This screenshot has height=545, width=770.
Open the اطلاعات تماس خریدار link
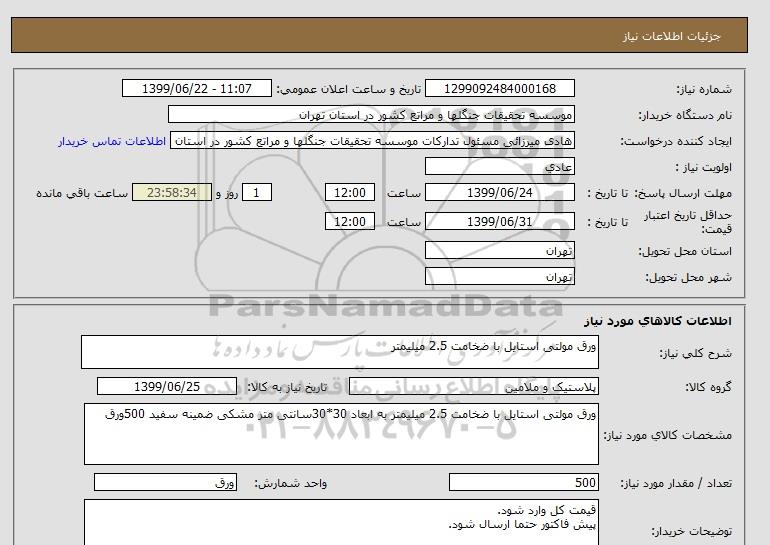(x=112, y=141)
